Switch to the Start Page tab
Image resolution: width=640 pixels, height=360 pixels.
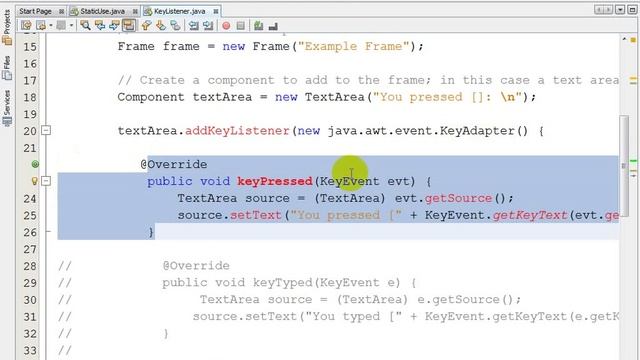pos(36,11)
